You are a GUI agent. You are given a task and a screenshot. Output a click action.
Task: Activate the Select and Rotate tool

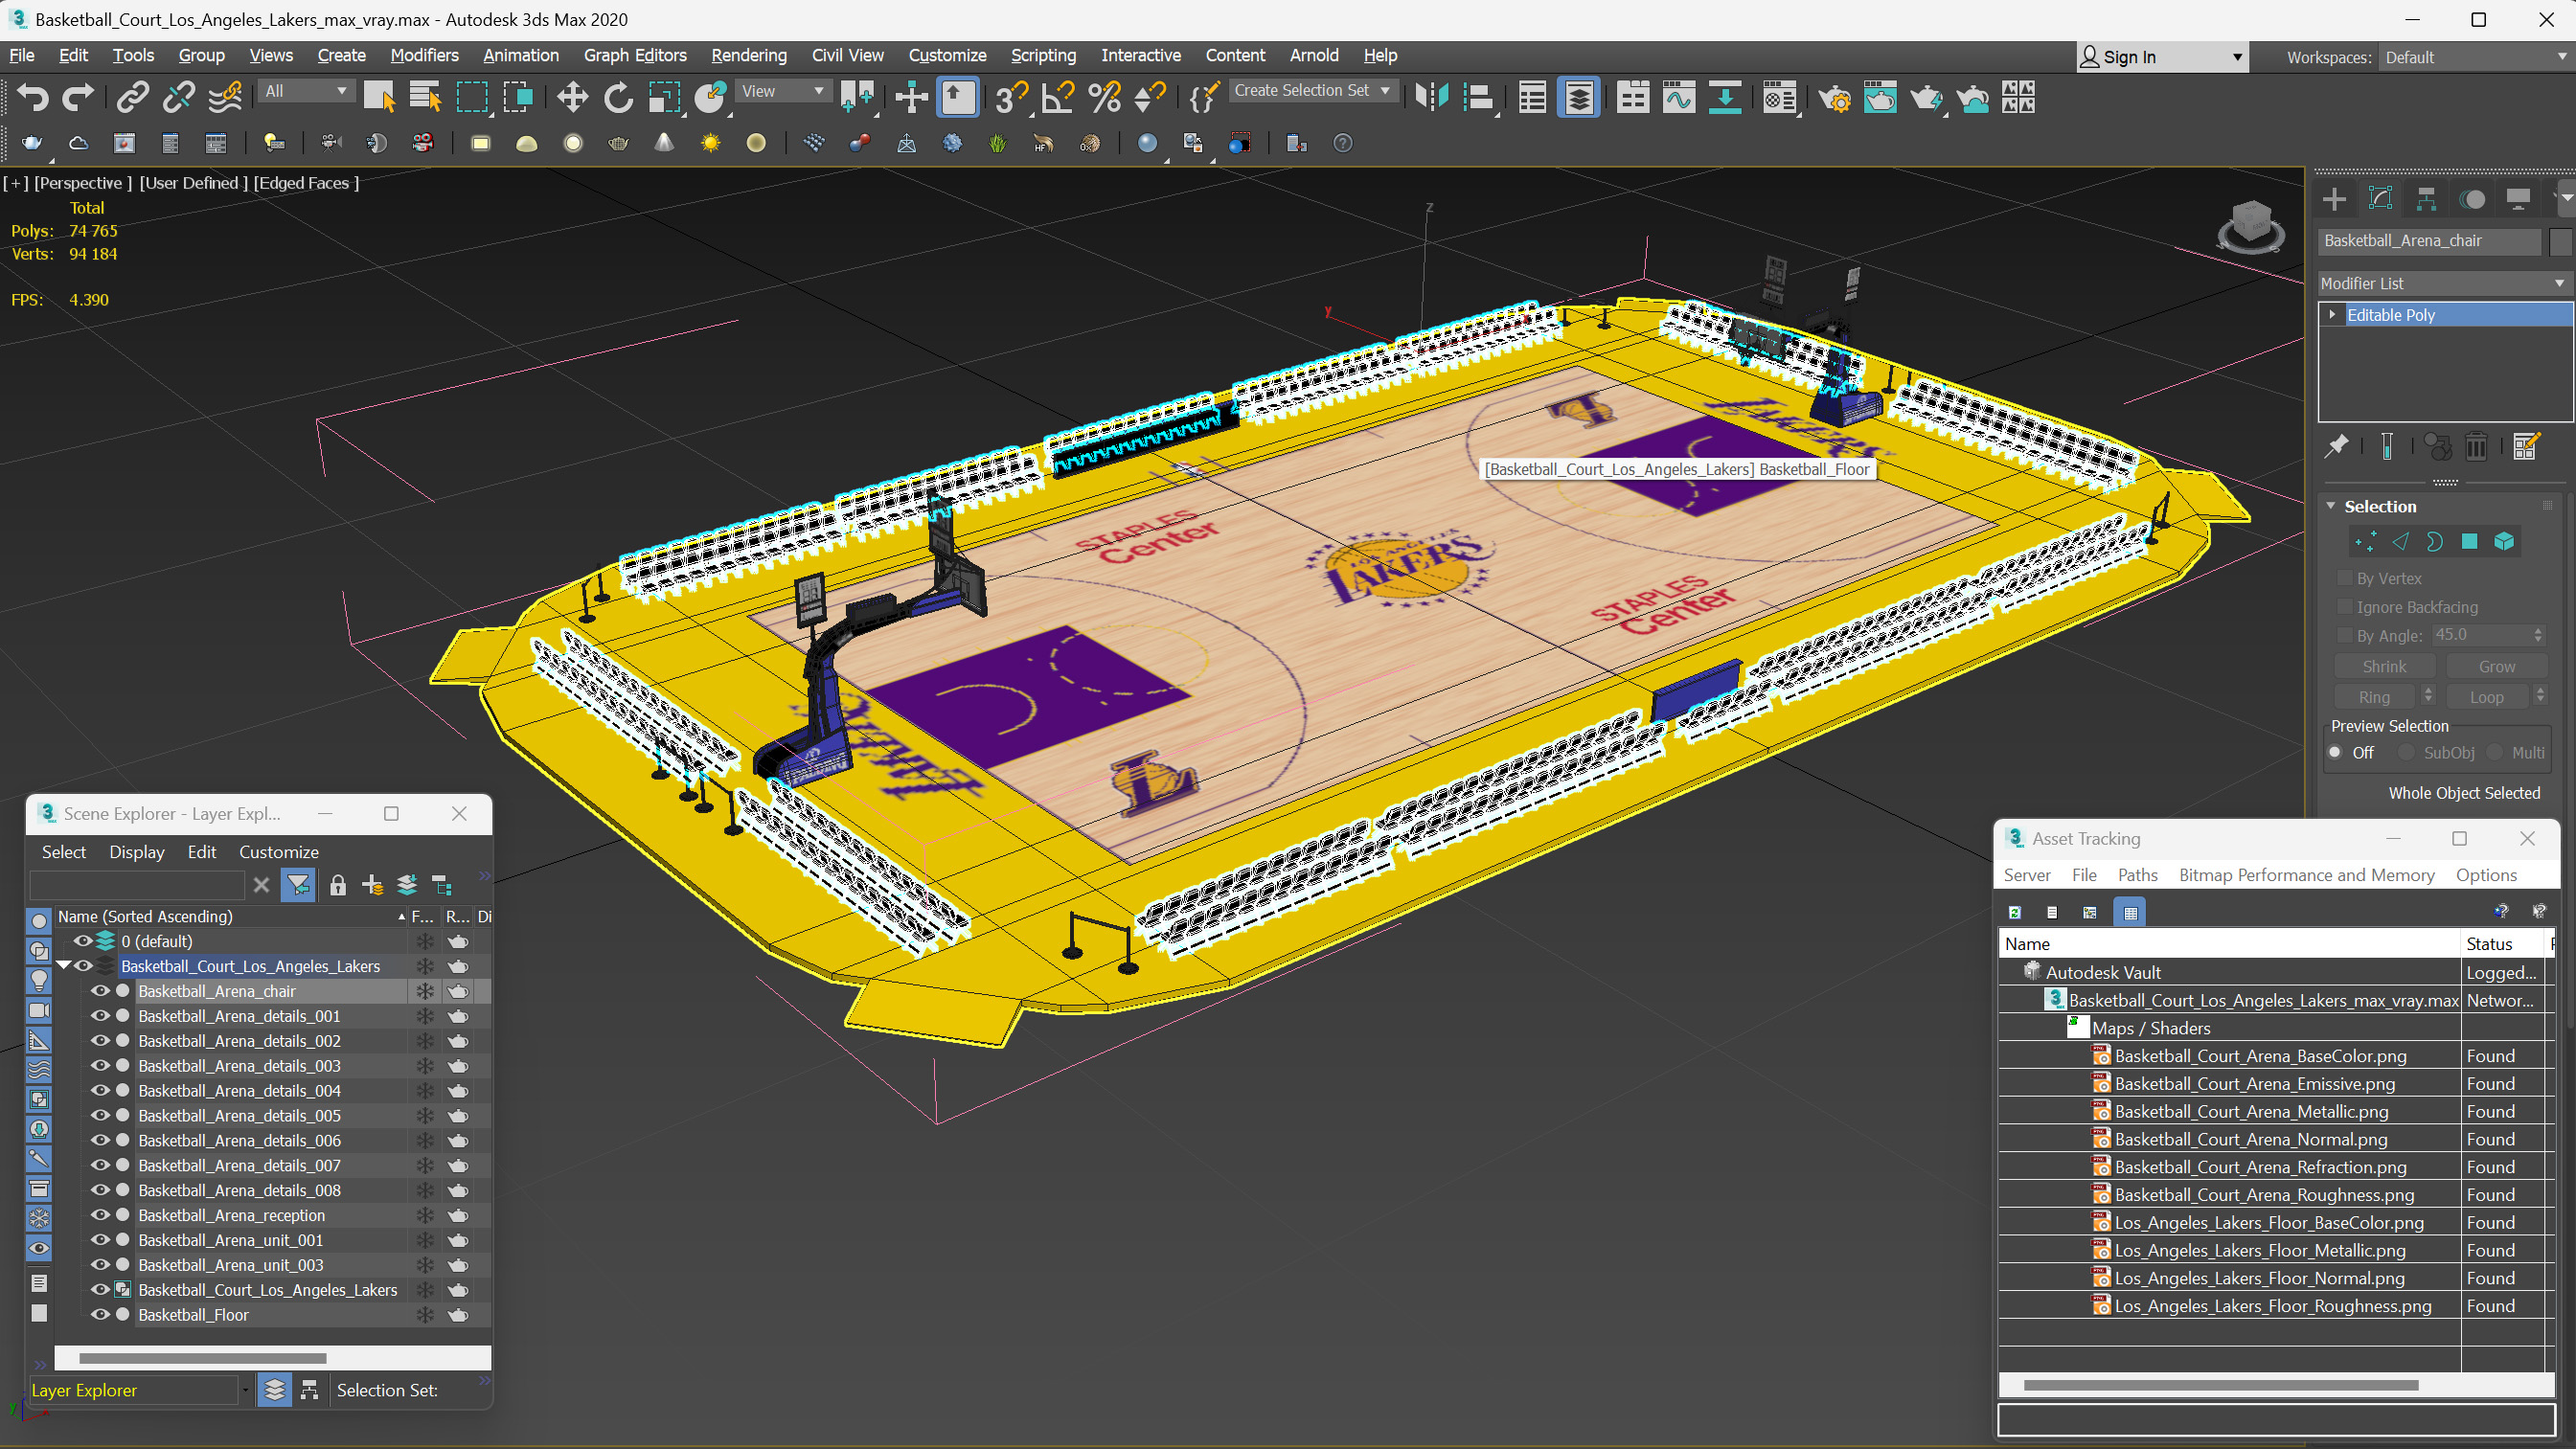pyautogui.click(x=618, y=97)
